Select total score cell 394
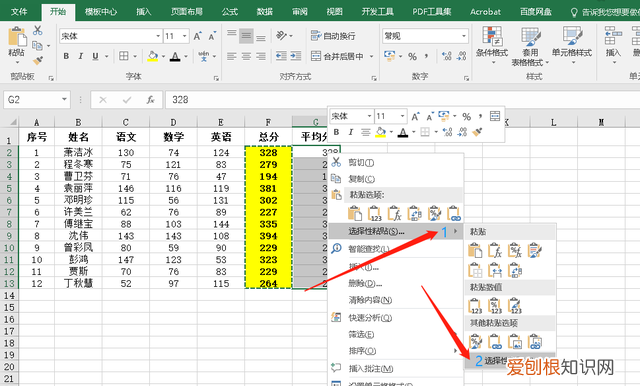 coord(268,236)
